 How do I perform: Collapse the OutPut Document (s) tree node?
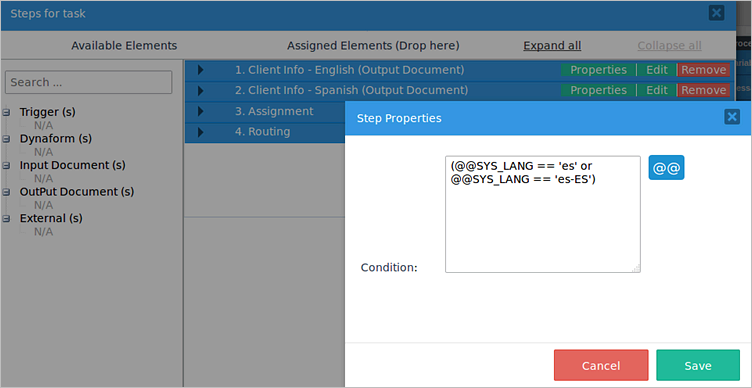[x=6, y=192]
